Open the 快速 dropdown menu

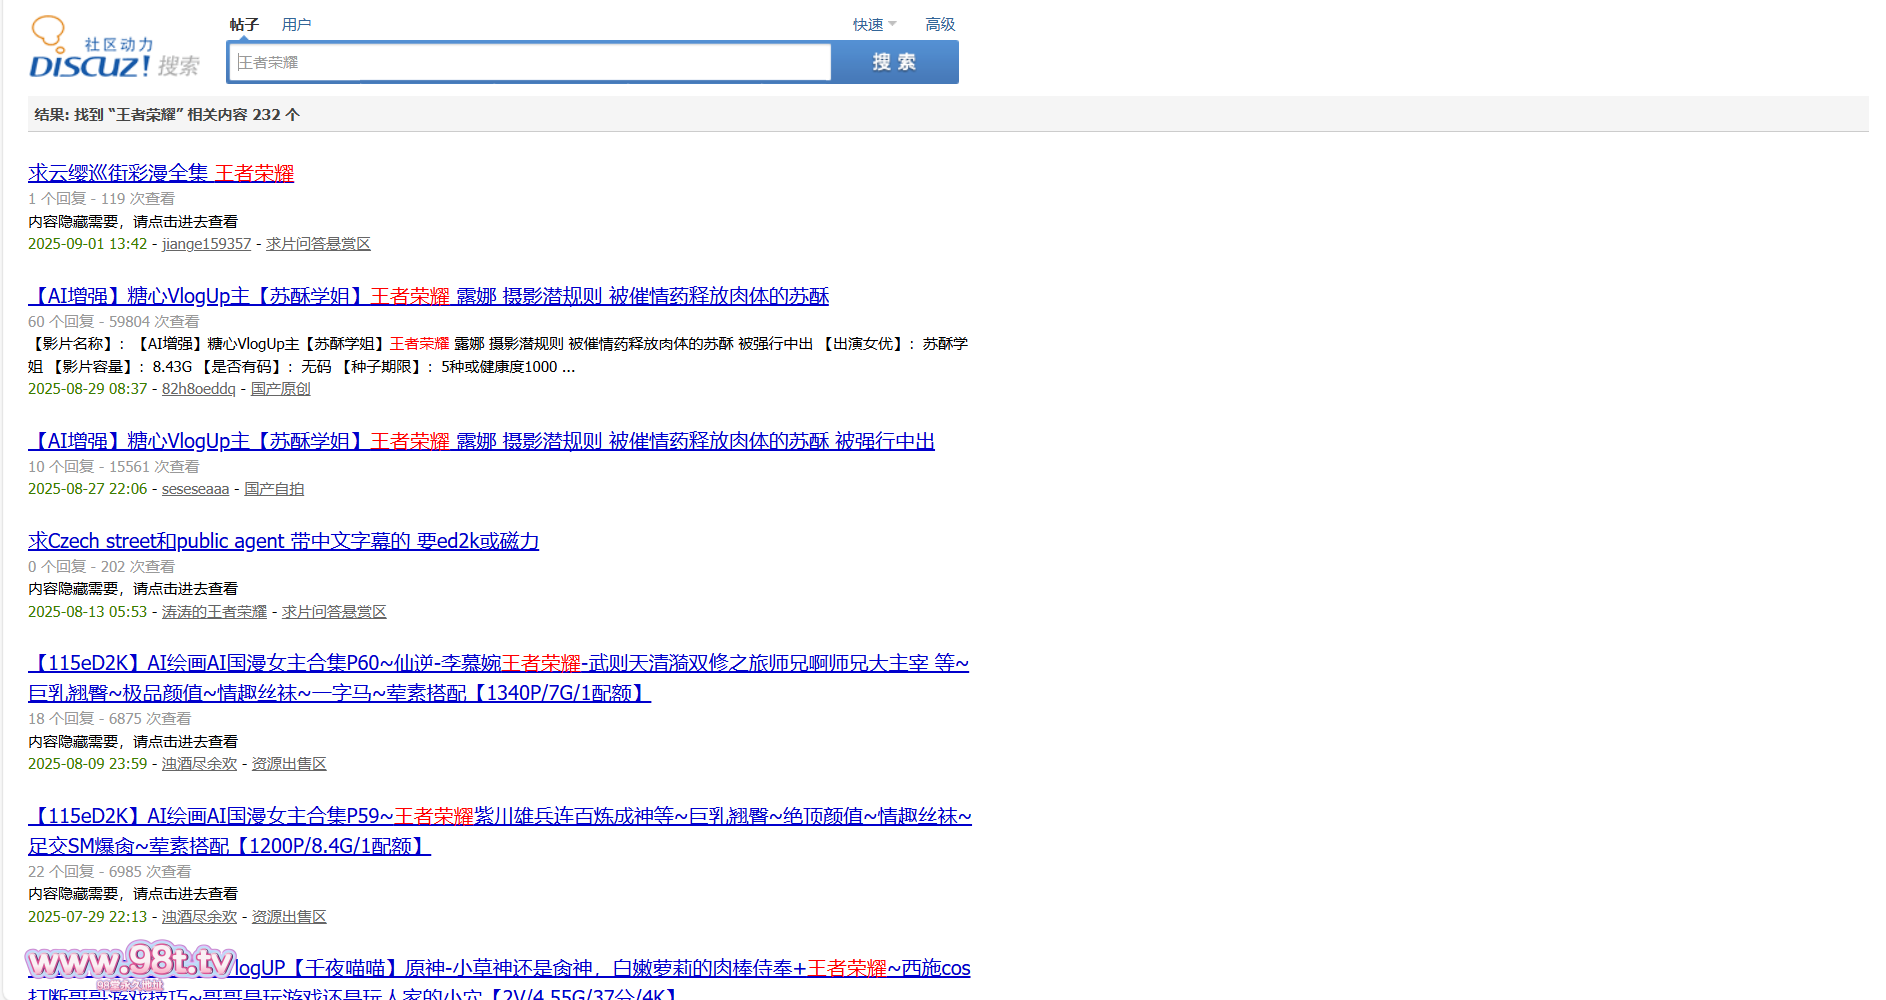(874, 24)
